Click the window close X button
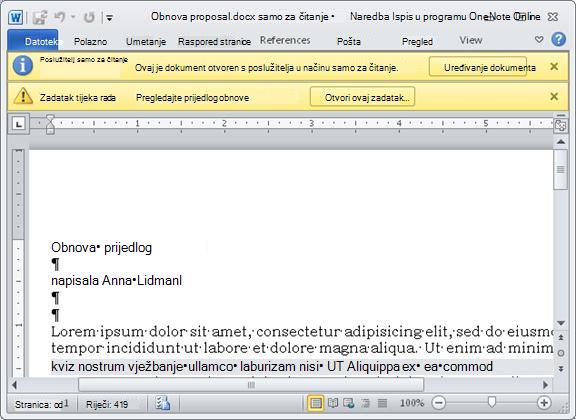 (552, 17)
